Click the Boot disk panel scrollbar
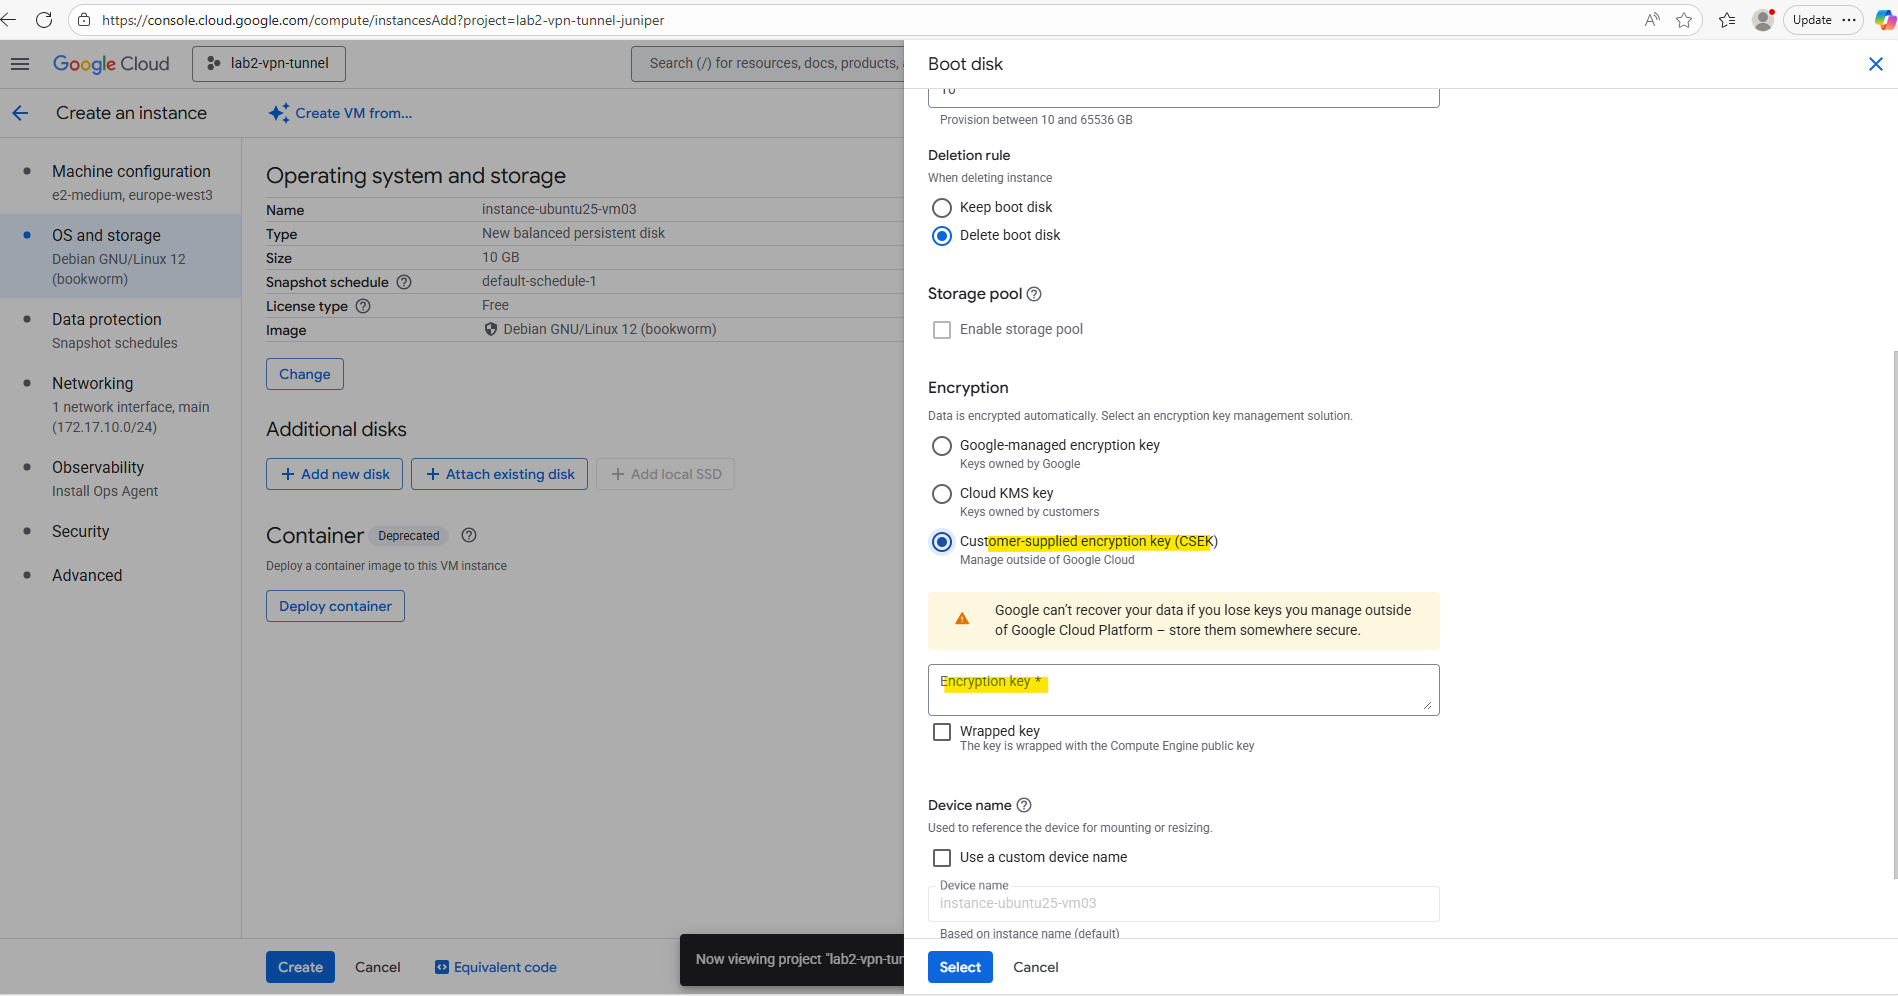This screenshot has width=1898, height=996. [1895, 614]
